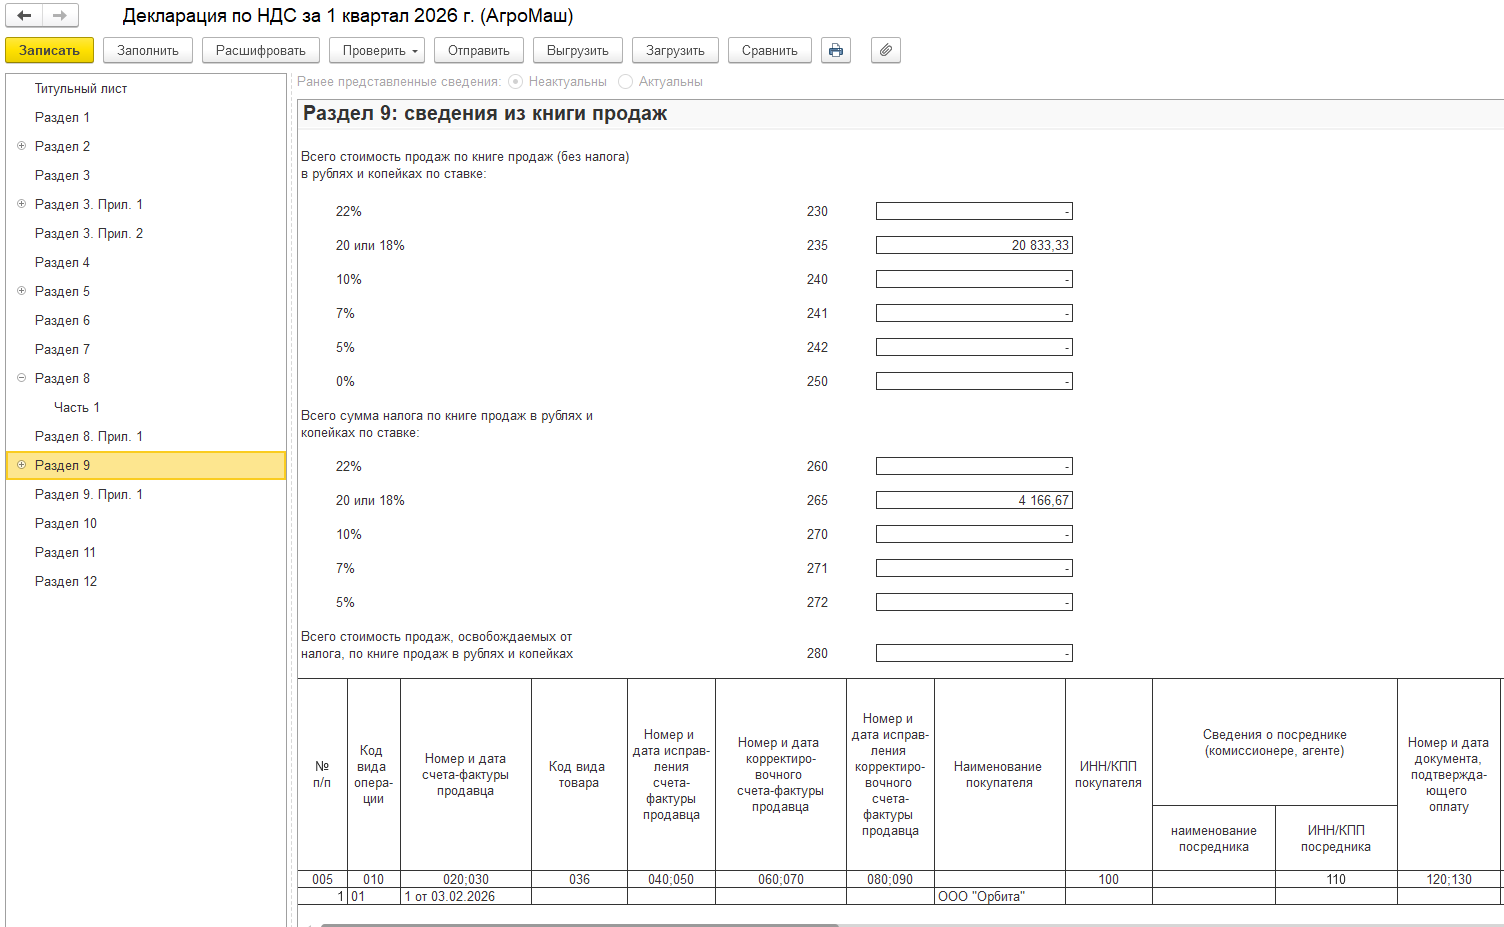Open Титульный лист section
Screen dimensions: 1504x927
tap(81, 88)
